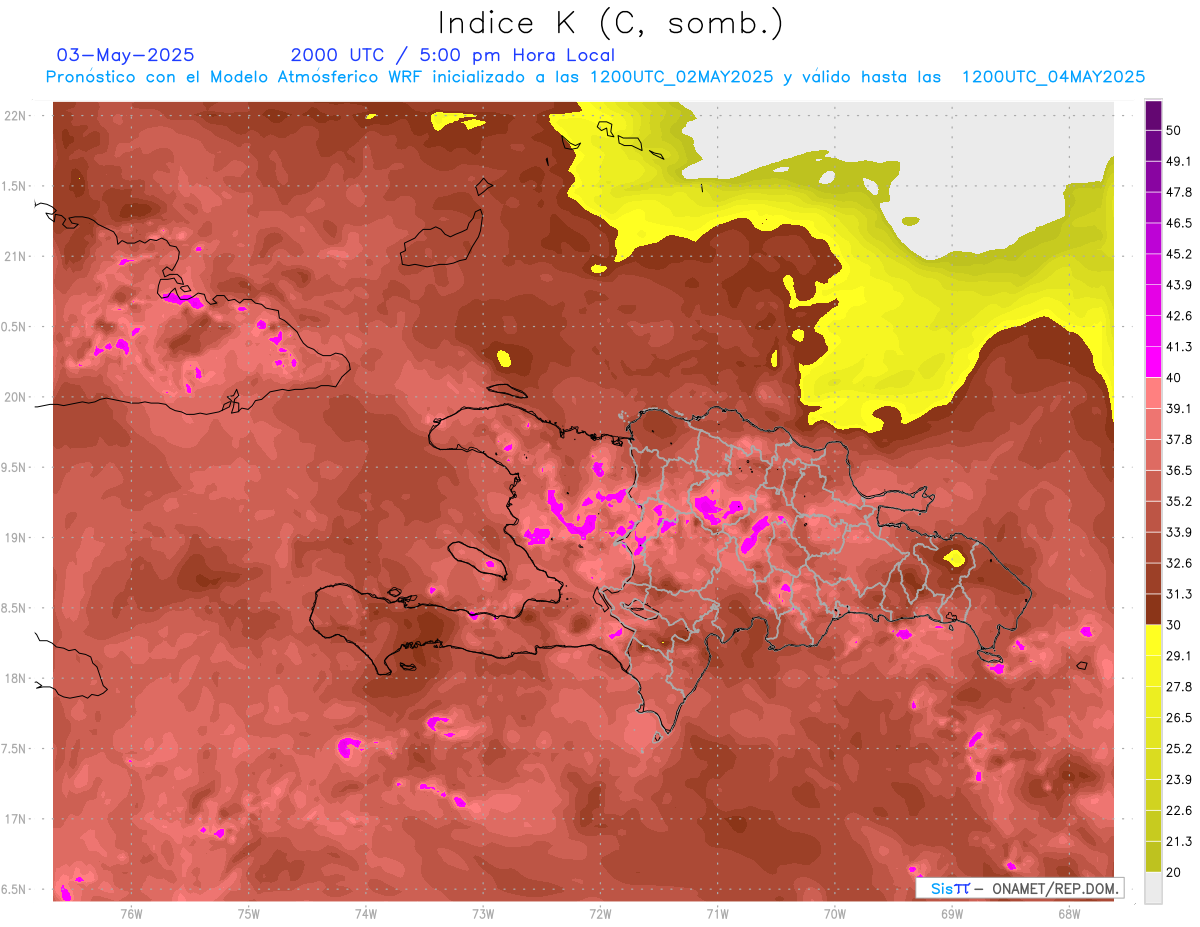Click the legend value "26.5"
This screenshot has height=927, width=1200.
tap(1179, 718)
